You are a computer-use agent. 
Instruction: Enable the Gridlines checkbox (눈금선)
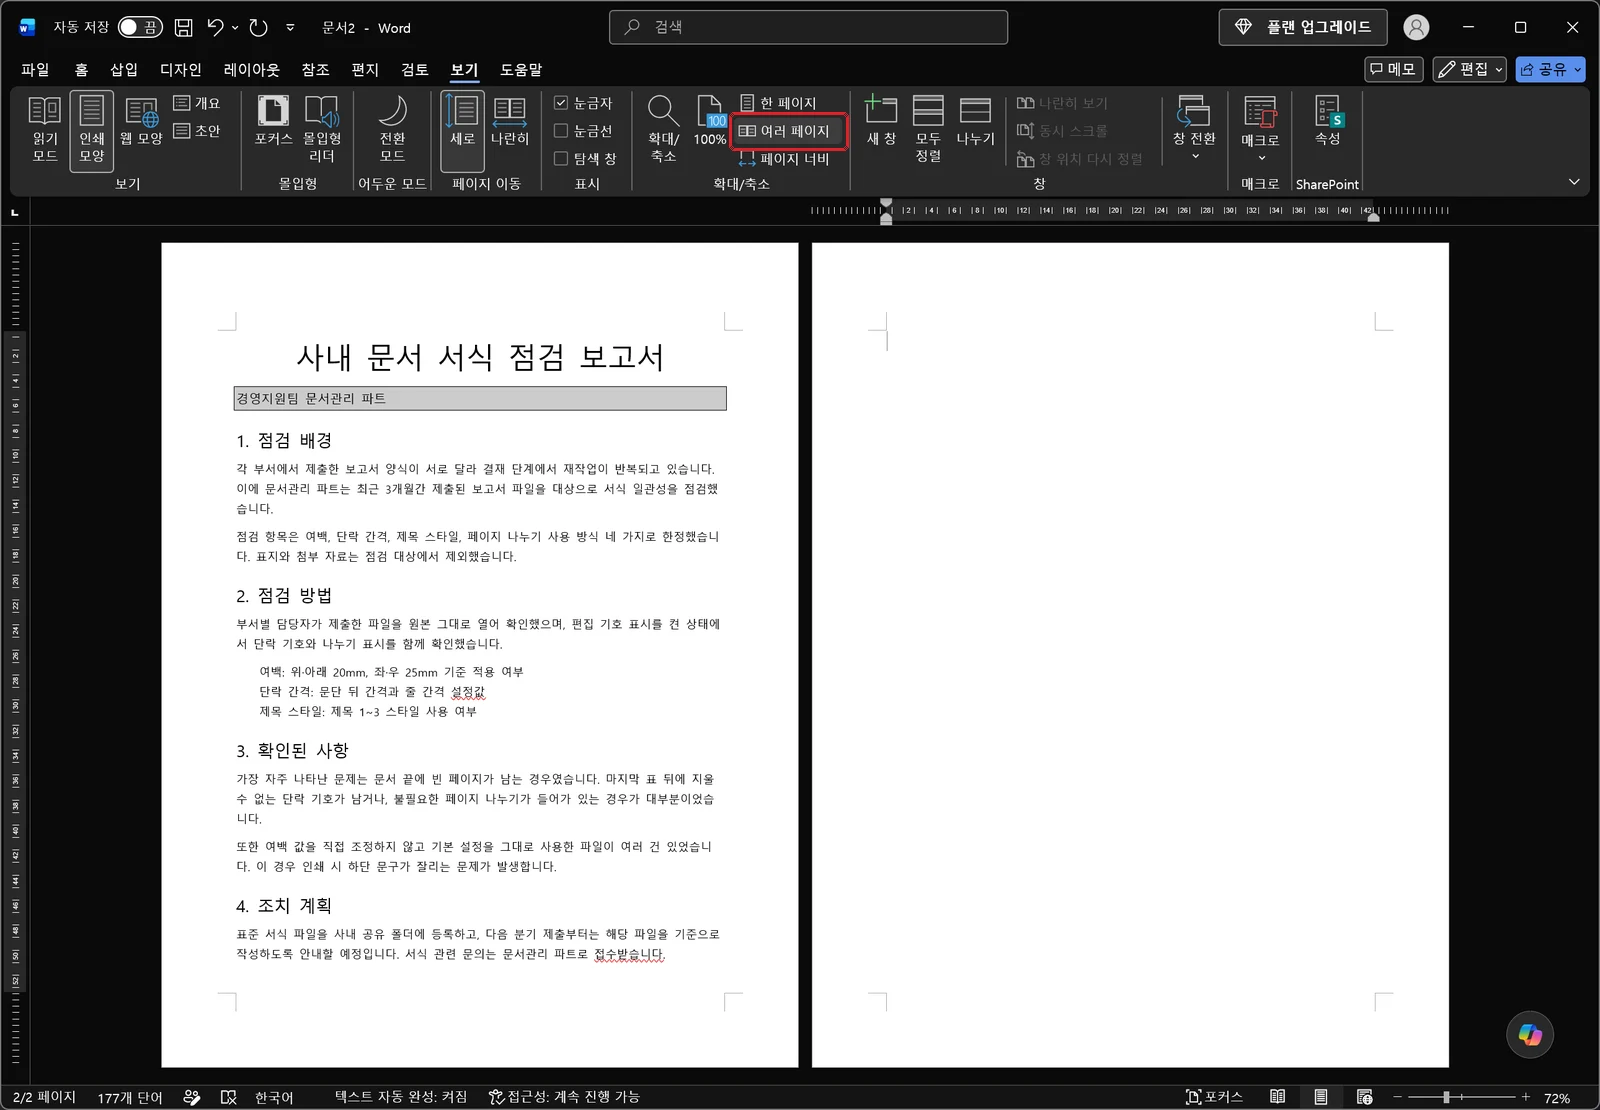tap(561, 131)
